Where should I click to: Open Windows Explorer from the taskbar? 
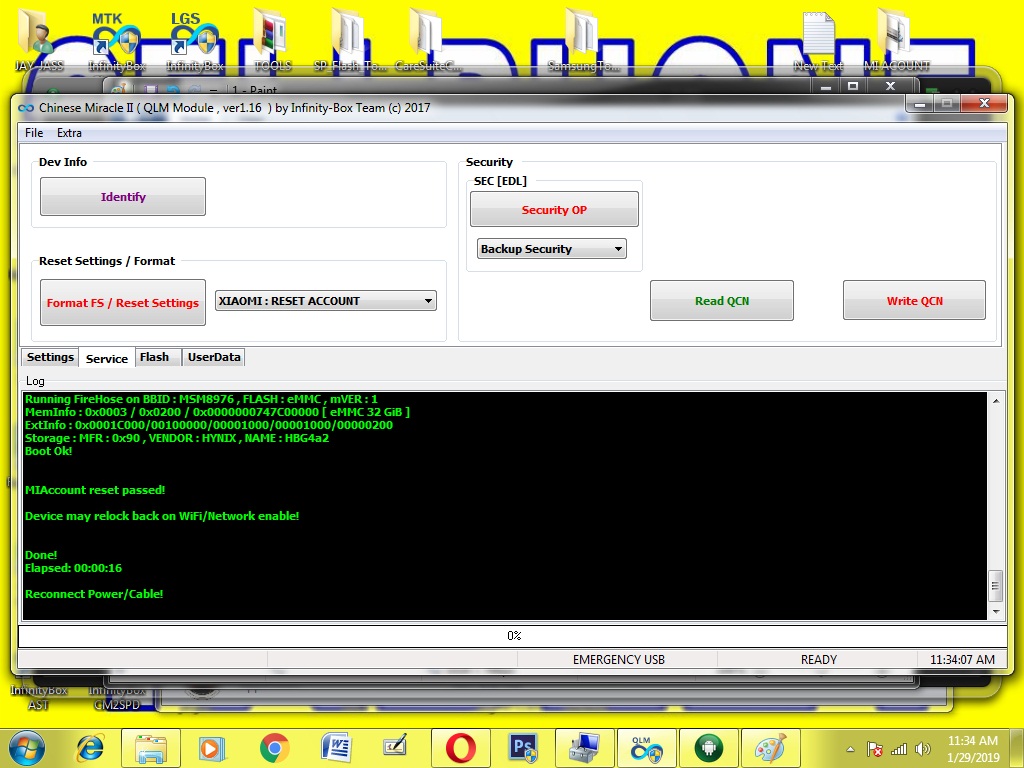151,748
